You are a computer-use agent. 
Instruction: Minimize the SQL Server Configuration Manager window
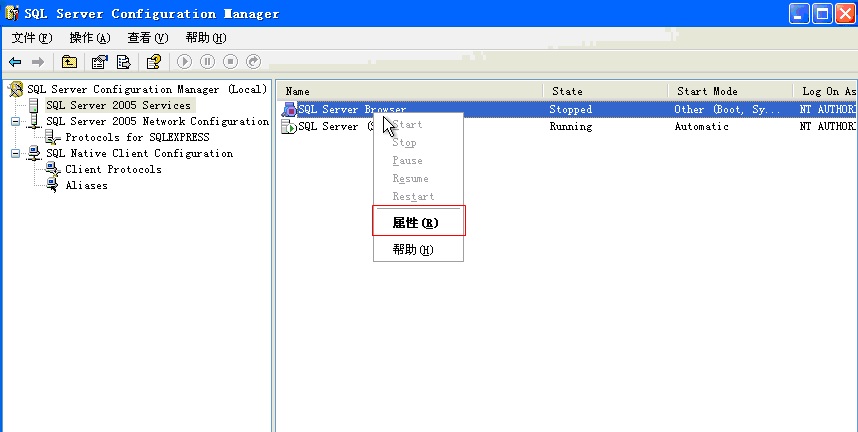point(799,14)
